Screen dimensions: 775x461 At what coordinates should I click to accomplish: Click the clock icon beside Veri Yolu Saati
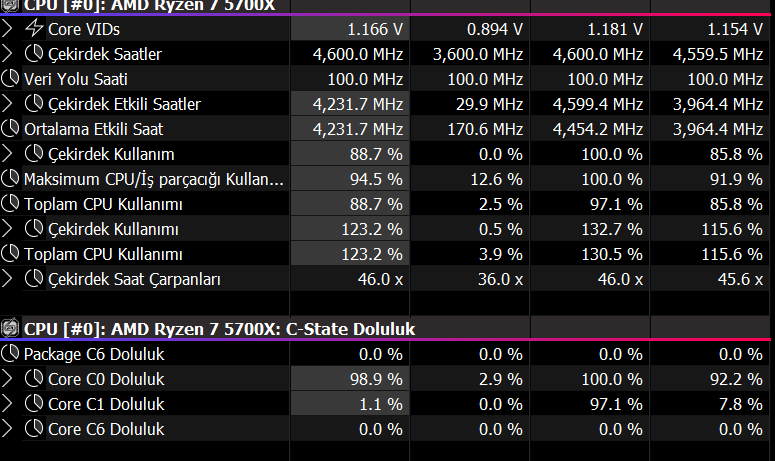pos(10,79)
